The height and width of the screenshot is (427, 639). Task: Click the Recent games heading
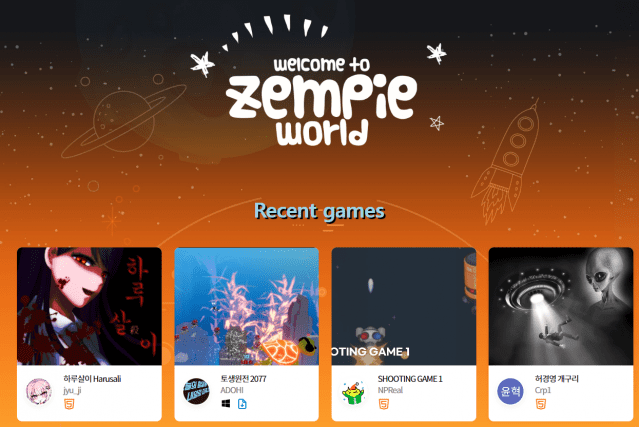click(320, 211)
